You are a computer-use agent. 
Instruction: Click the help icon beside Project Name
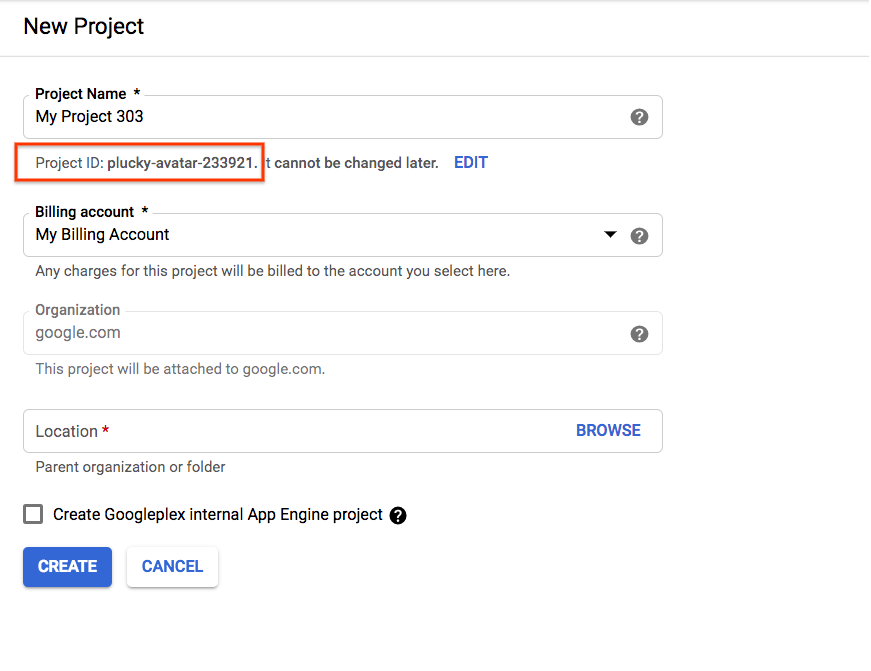[640, 117]
